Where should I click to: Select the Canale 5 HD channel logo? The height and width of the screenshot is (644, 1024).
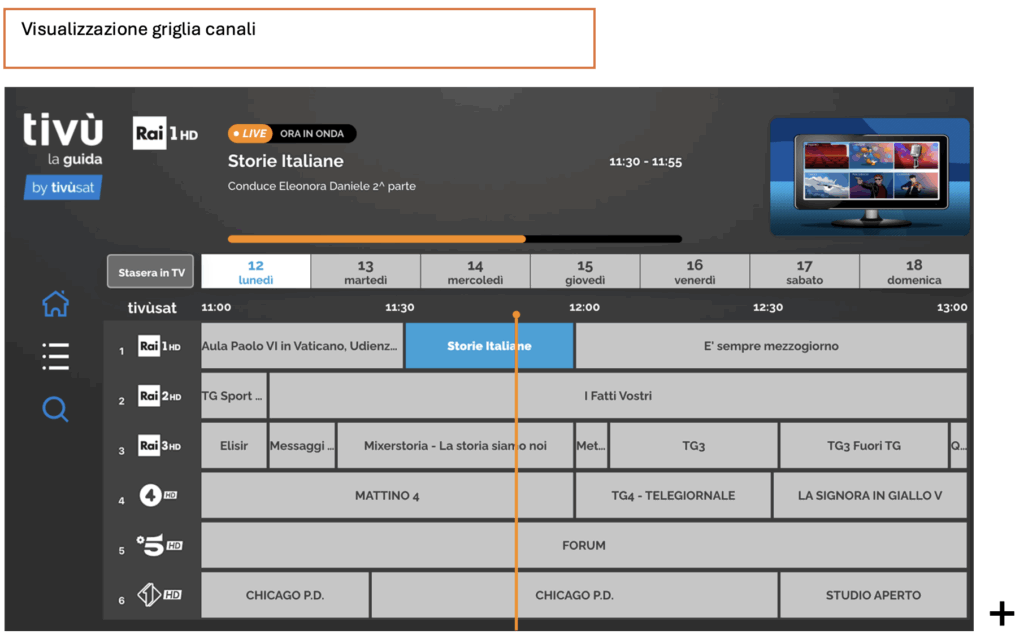(159, 545)
